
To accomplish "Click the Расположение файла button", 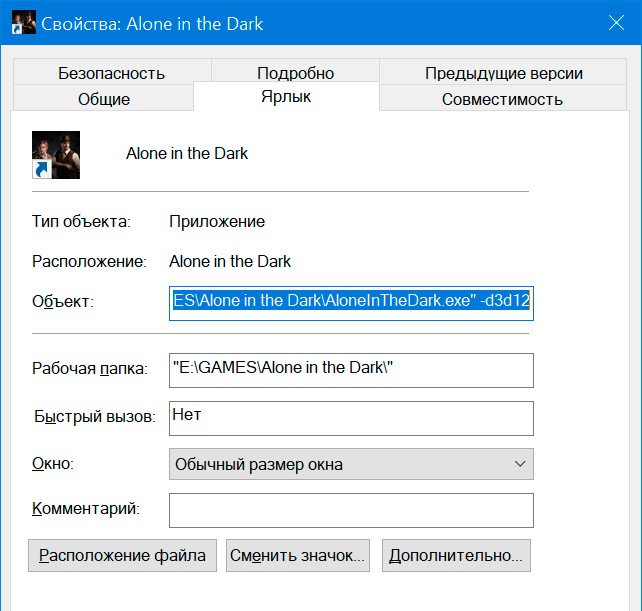I will point(122,555).
